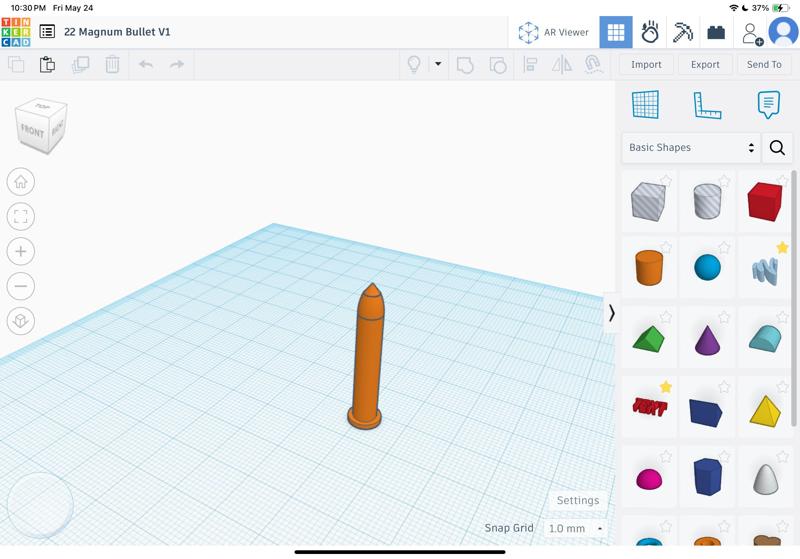Open the Bricks mode icon
The height and width of the screenshot is (559, 800).
(716, 33)
